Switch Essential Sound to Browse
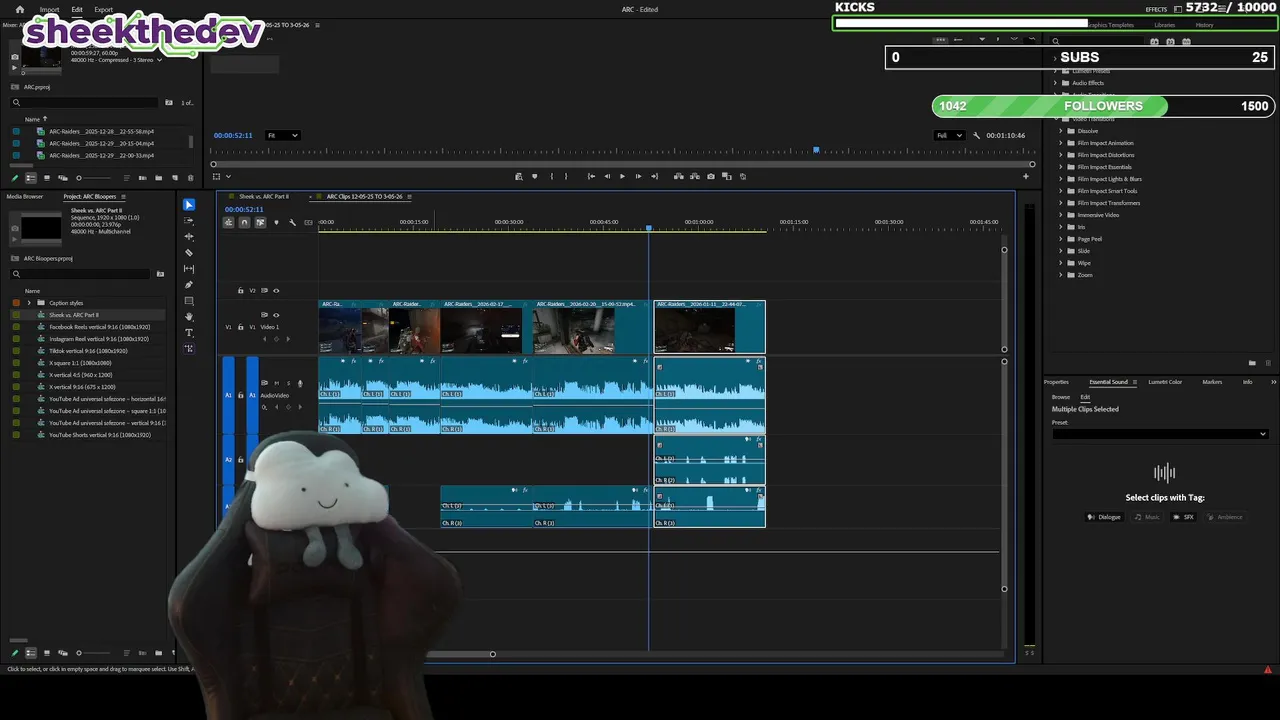Image resolution: width=1280 pixels, height=720 pixels. 1060,397
